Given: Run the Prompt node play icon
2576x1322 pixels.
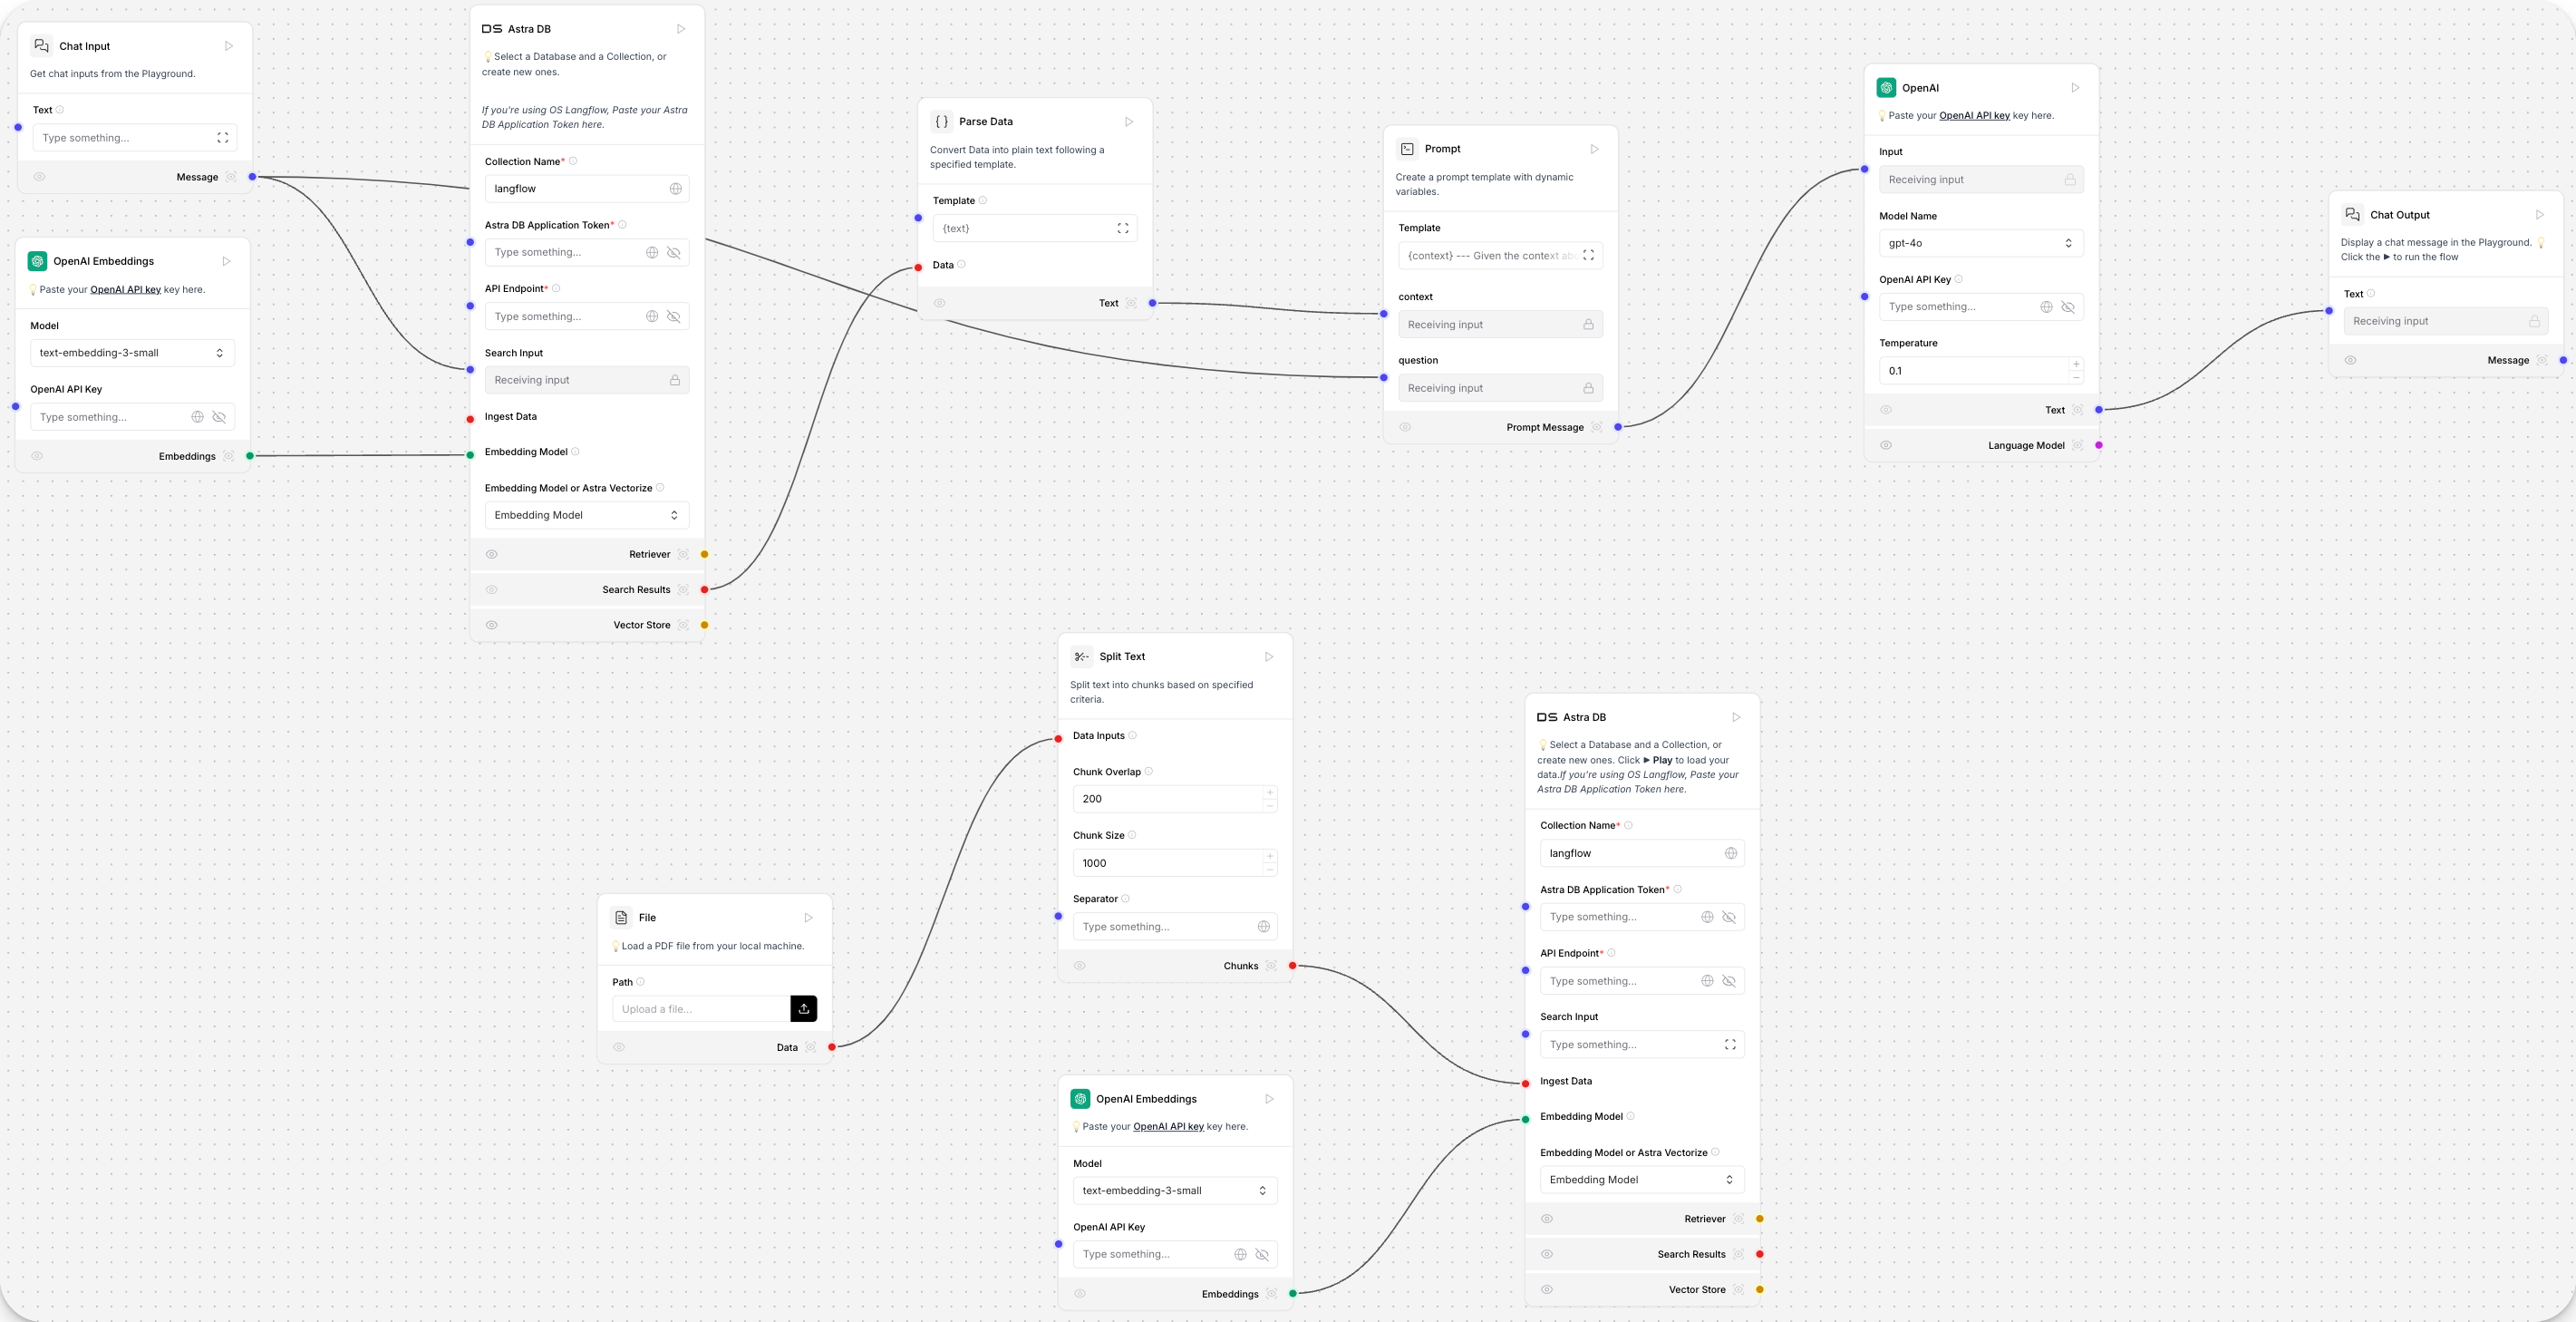Looking at the screenshot, I should [x=1595, y=149].
